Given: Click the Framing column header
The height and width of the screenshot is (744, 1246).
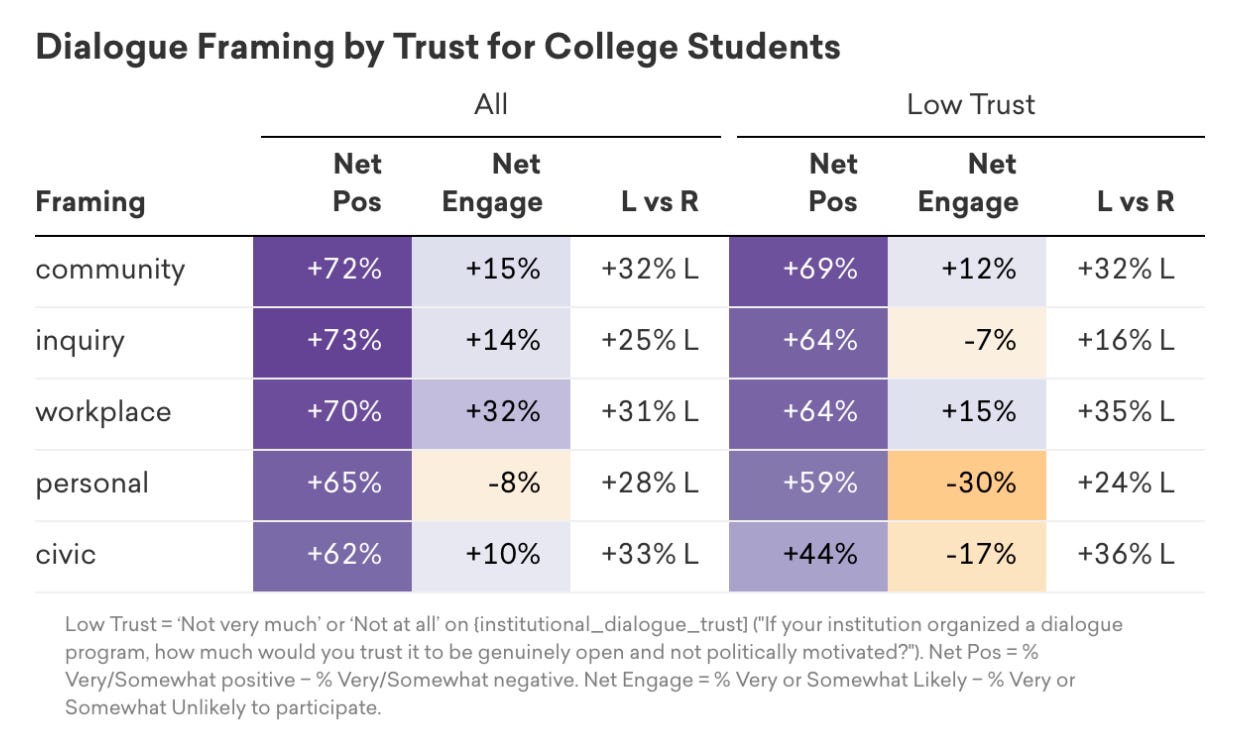Looking at the screenshot, I should tap(90, 202).
